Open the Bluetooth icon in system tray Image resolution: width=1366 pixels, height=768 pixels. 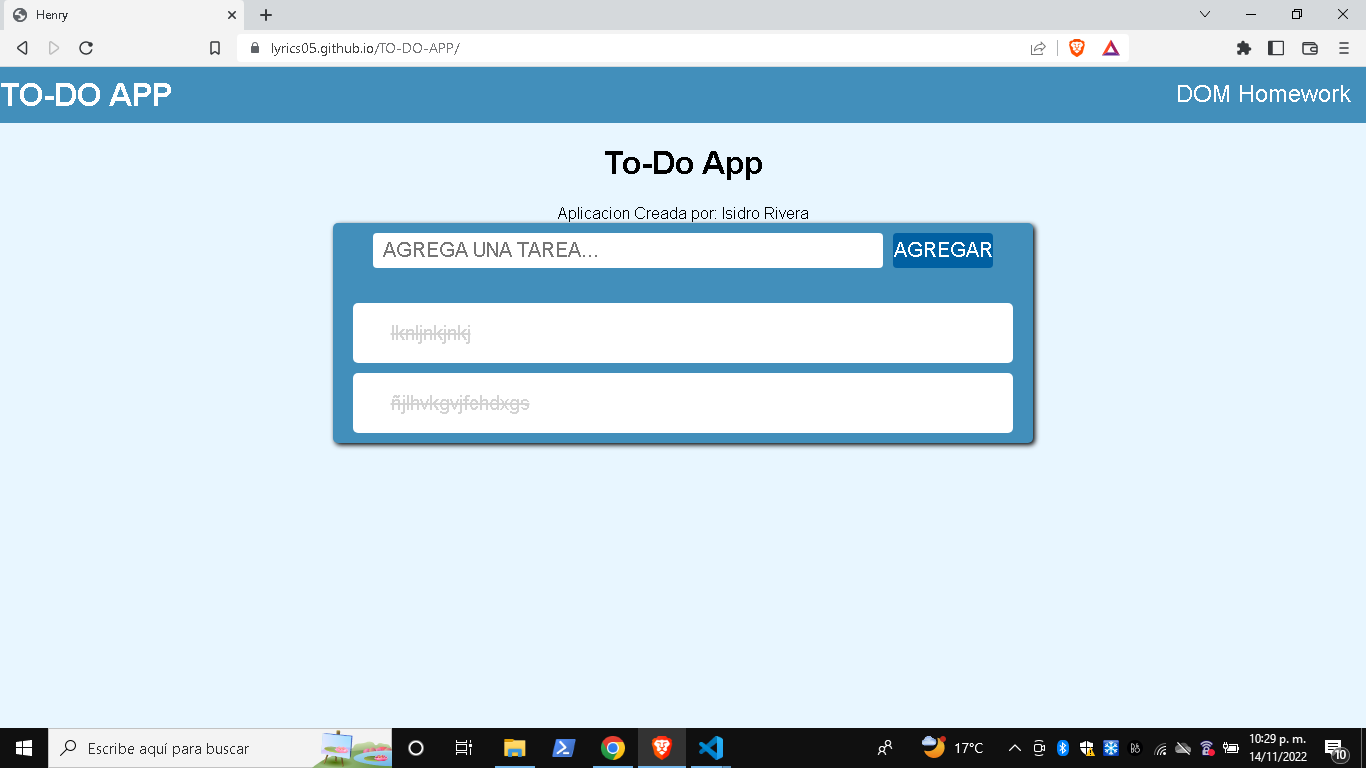point(1062,747)
